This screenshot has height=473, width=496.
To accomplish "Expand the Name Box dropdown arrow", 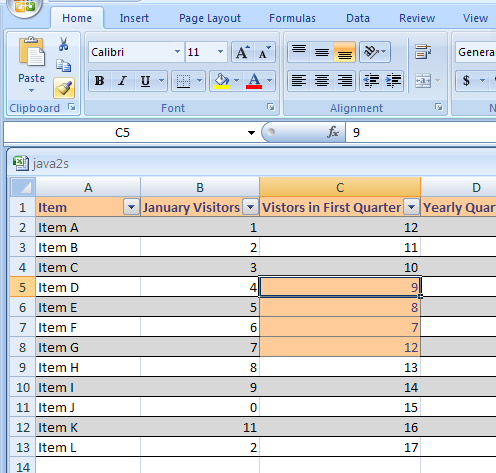I will click(x=251, y=133).
